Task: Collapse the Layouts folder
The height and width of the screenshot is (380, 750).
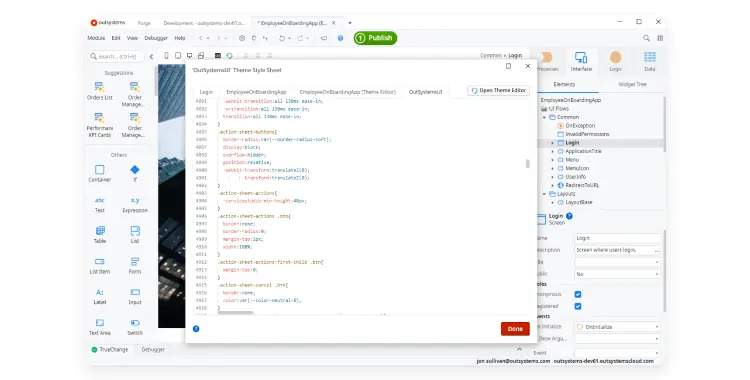Action: [544, 194]
